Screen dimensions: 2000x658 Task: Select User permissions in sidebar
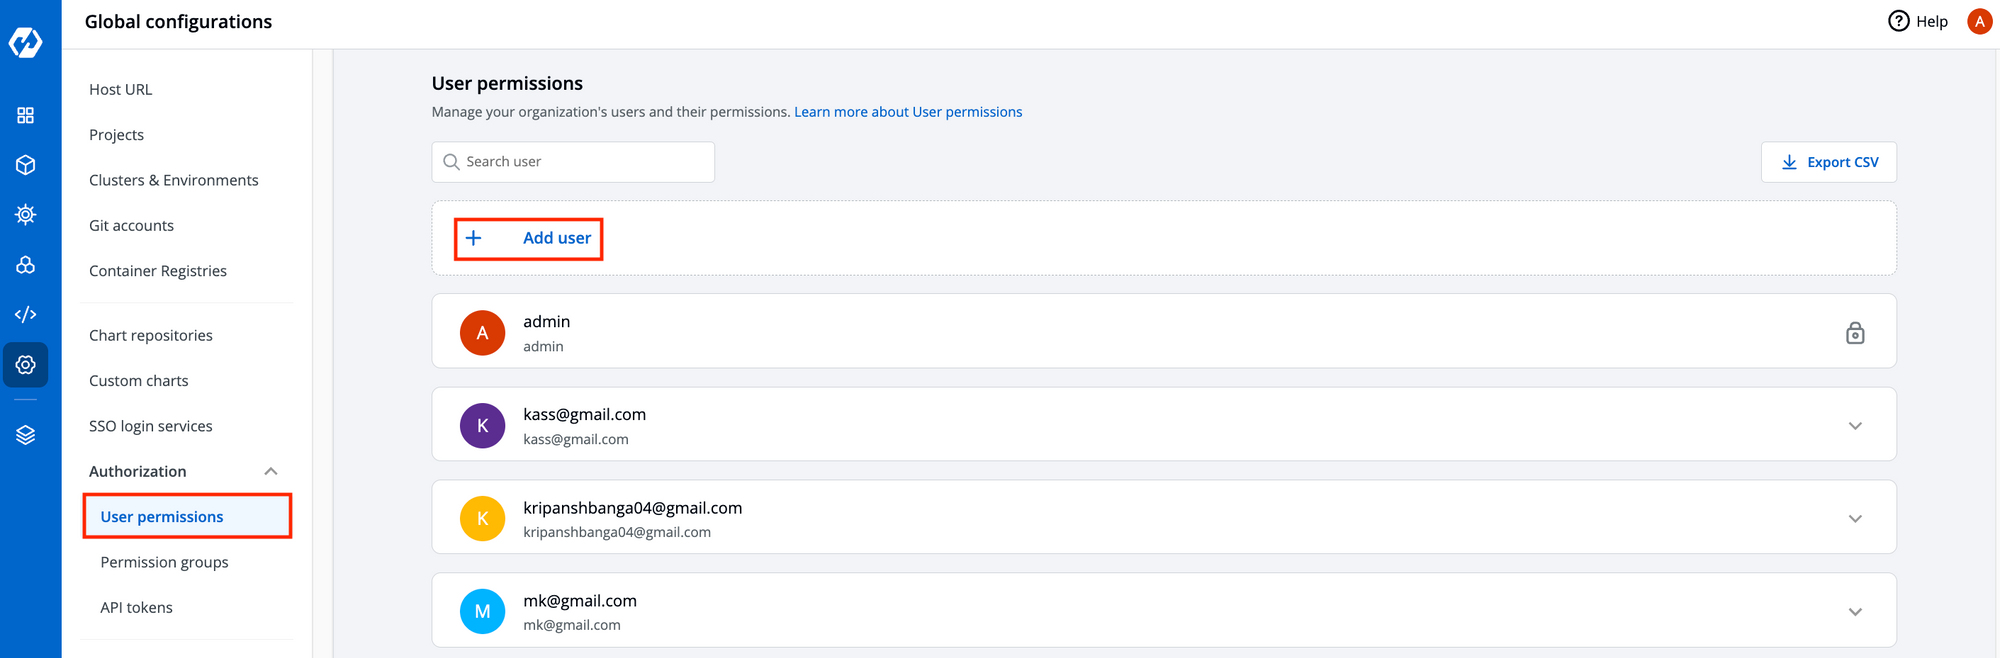point(187,517)
